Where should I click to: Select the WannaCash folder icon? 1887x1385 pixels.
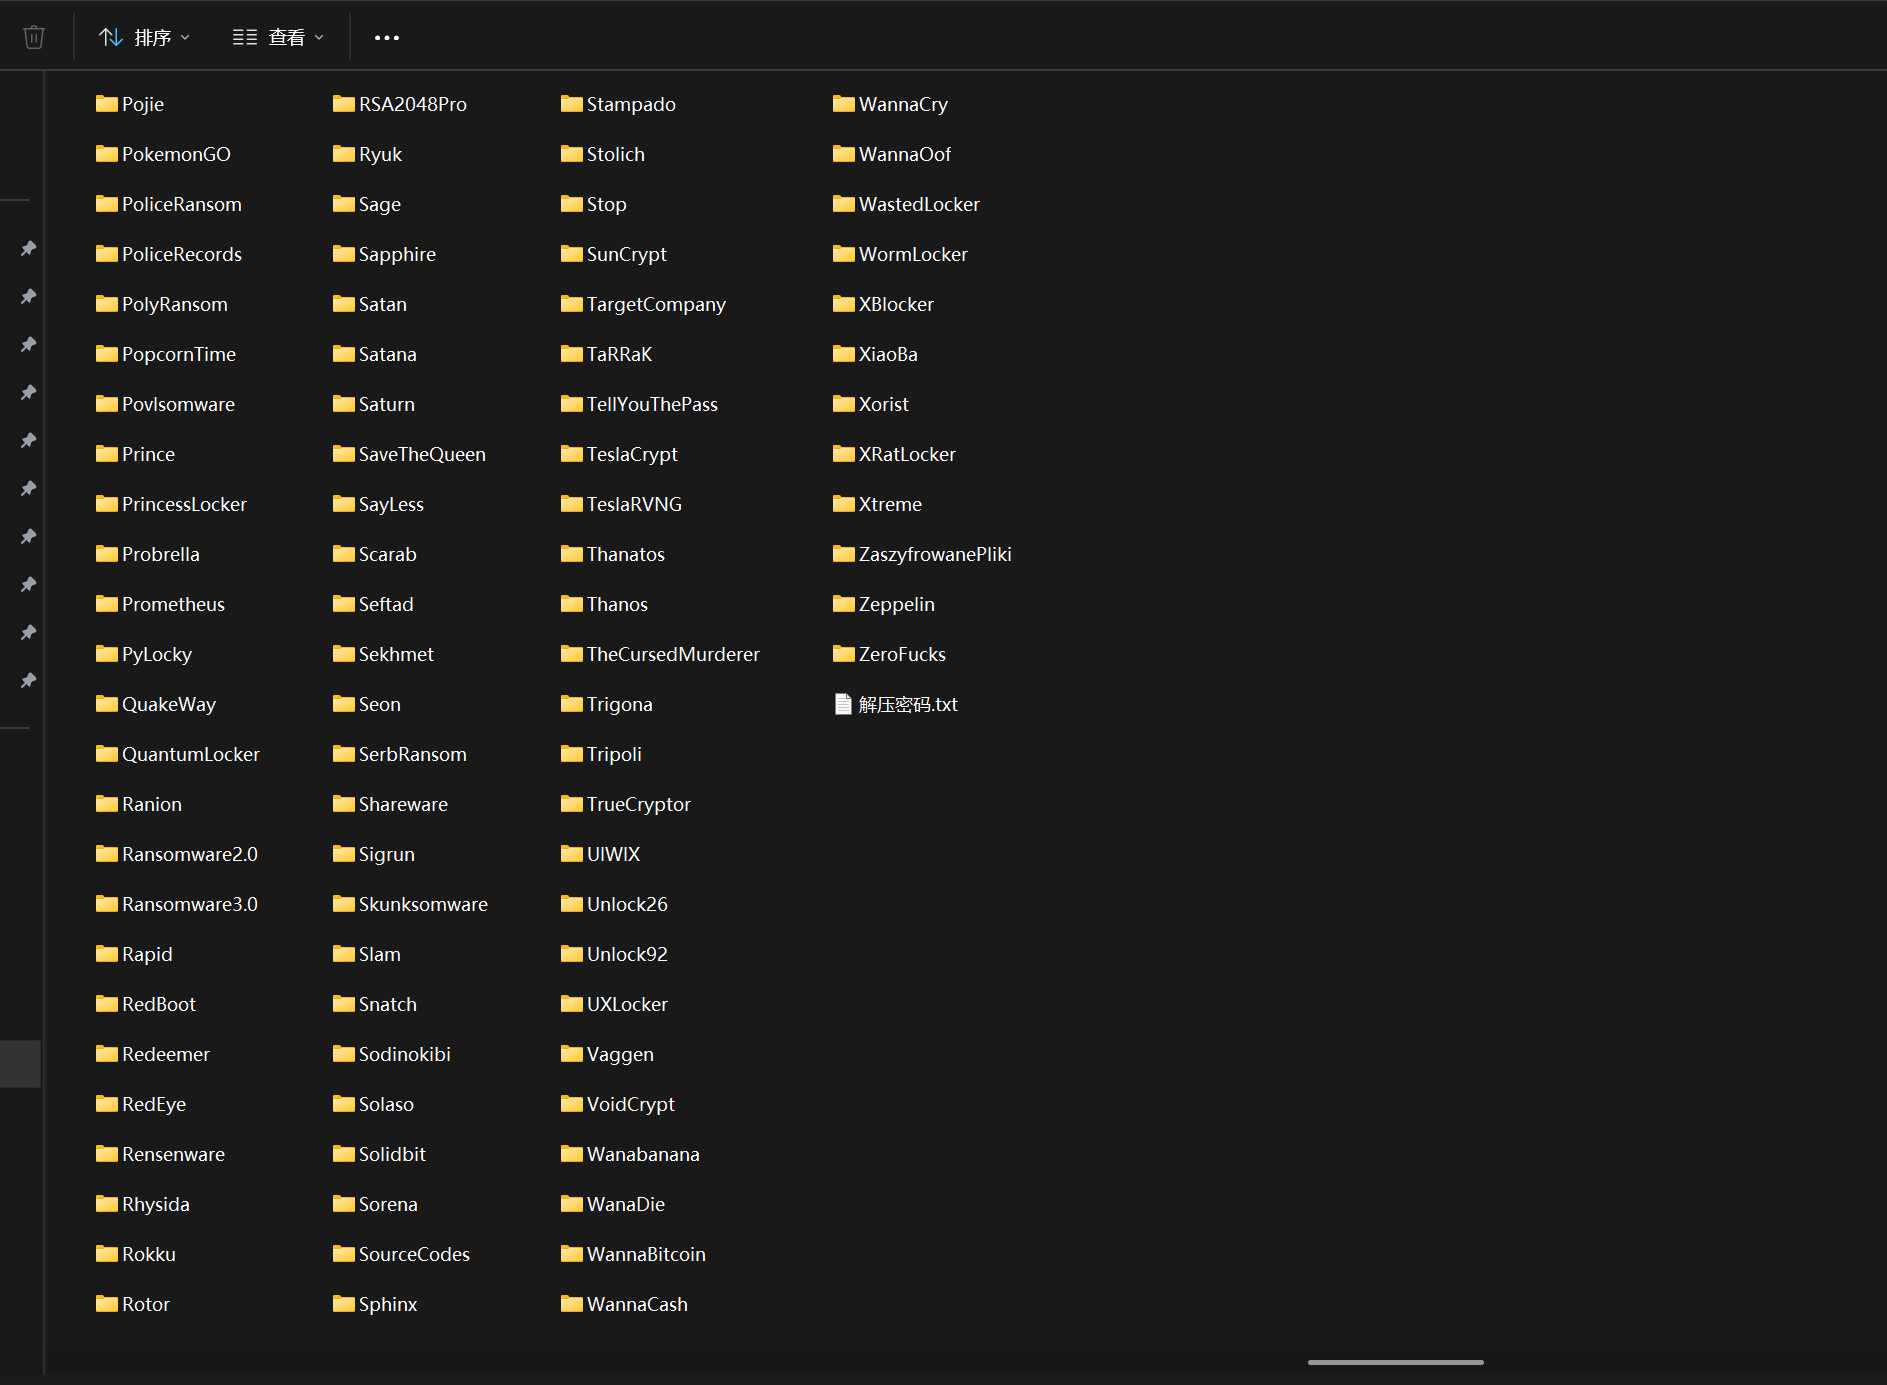coord(572,1303)
